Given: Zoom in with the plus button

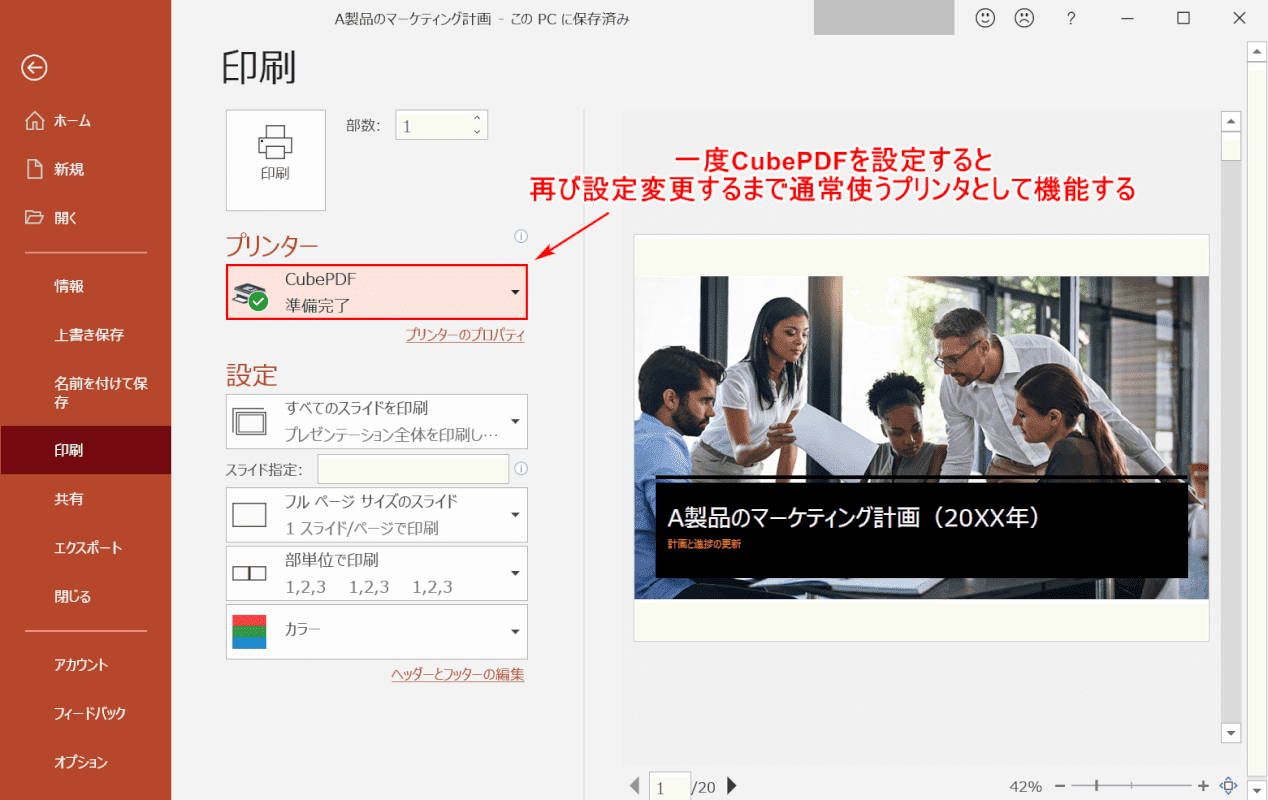Looking at the screenshot, I should pyautogui.click(x=1203, y=786).
